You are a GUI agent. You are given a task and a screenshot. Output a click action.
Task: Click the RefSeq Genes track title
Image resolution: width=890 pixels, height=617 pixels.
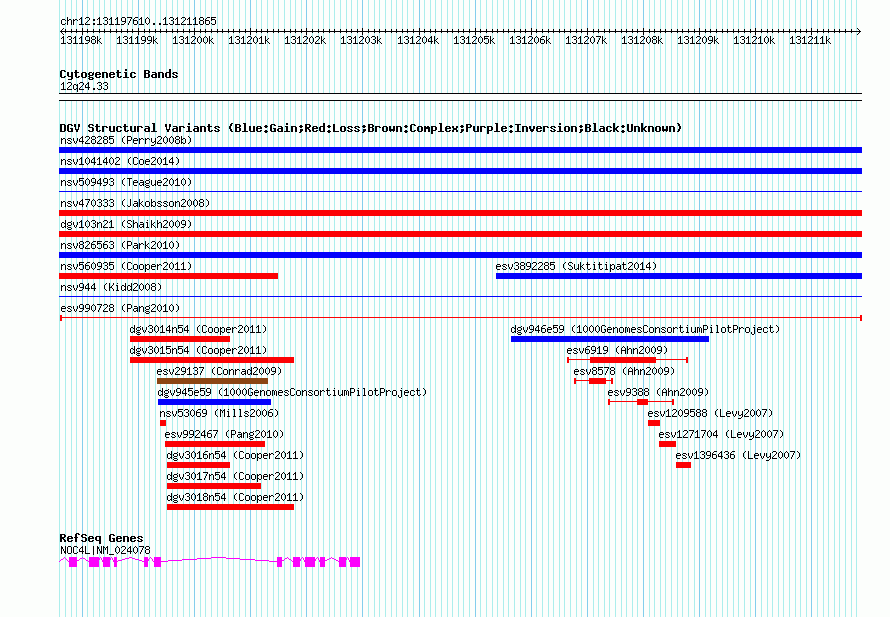(101, 538)
